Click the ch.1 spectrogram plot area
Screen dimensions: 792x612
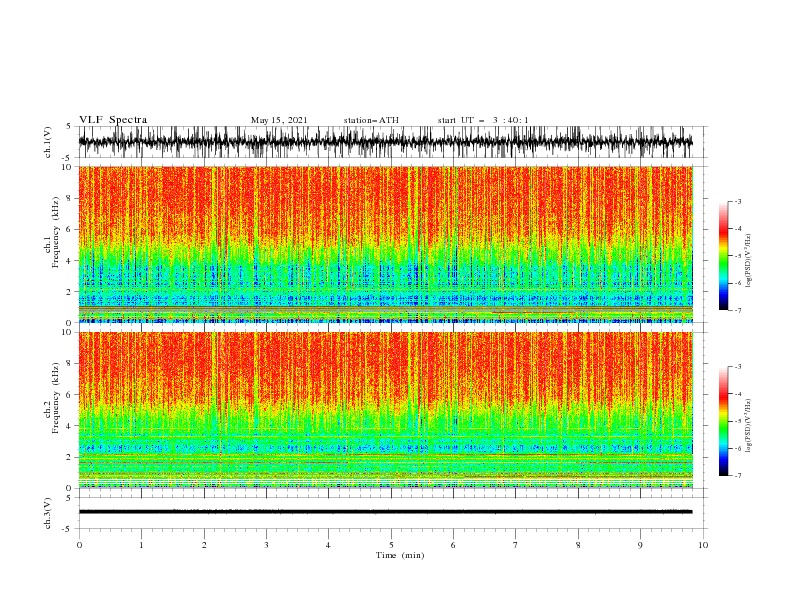click(x=386, y=244)
